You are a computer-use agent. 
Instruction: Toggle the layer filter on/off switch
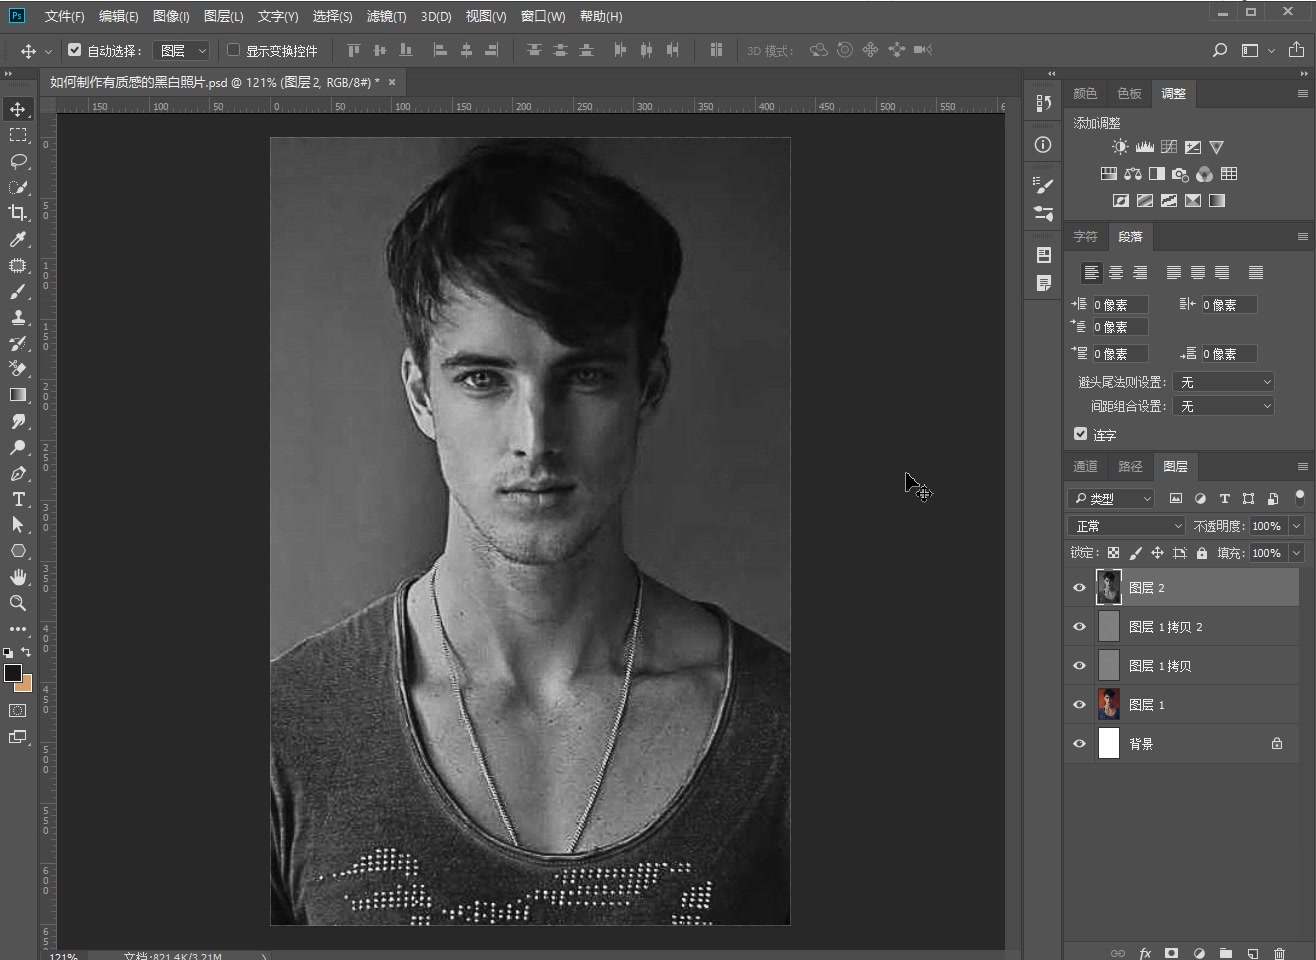click(1299, 497)
